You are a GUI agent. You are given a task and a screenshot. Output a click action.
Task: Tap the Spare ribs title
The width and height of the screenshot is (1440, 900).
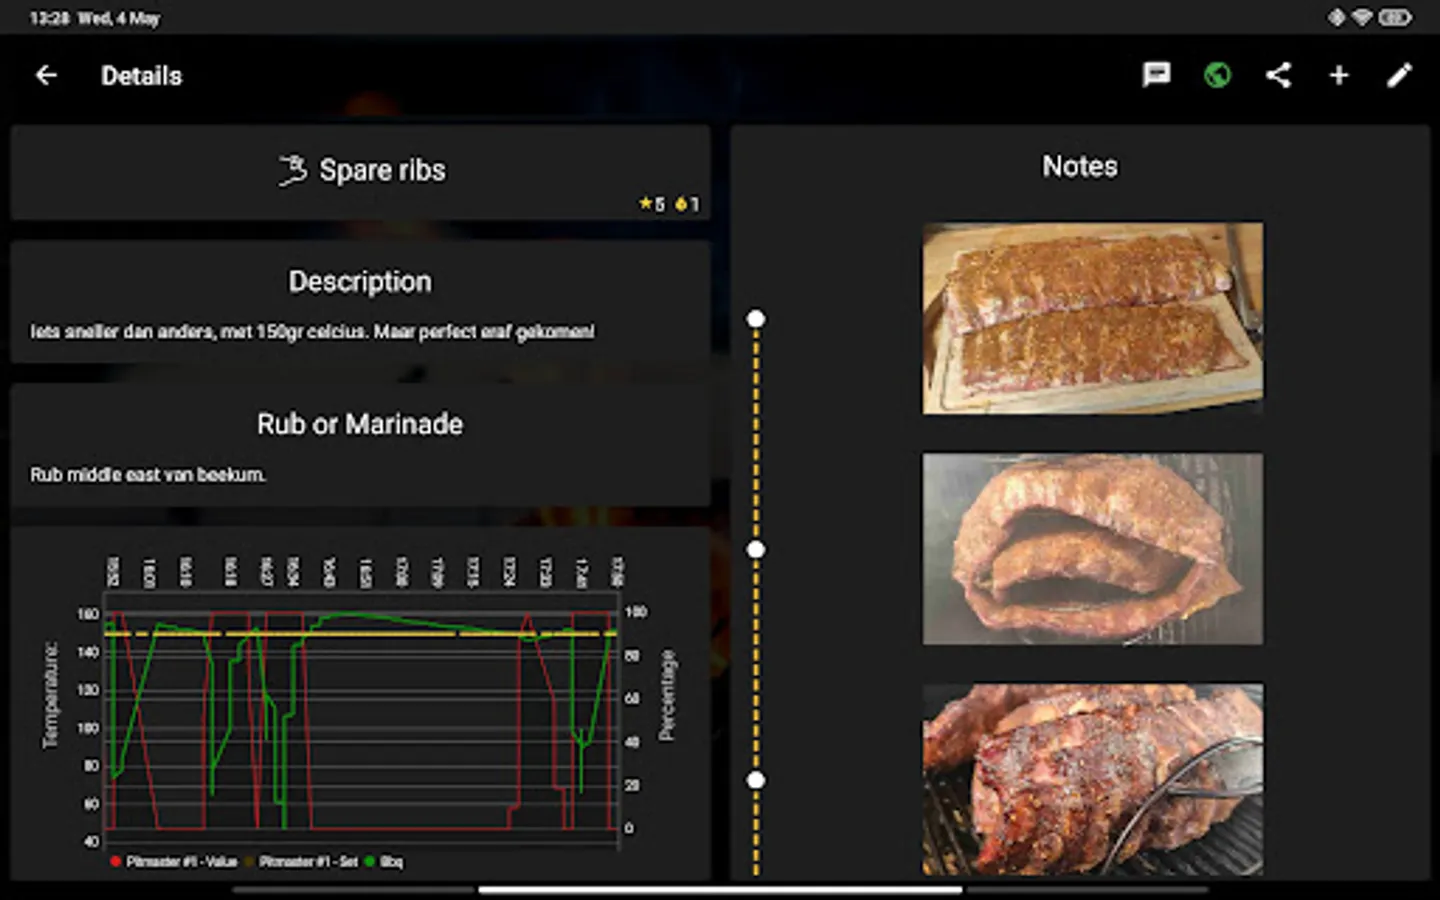(382, 170)
